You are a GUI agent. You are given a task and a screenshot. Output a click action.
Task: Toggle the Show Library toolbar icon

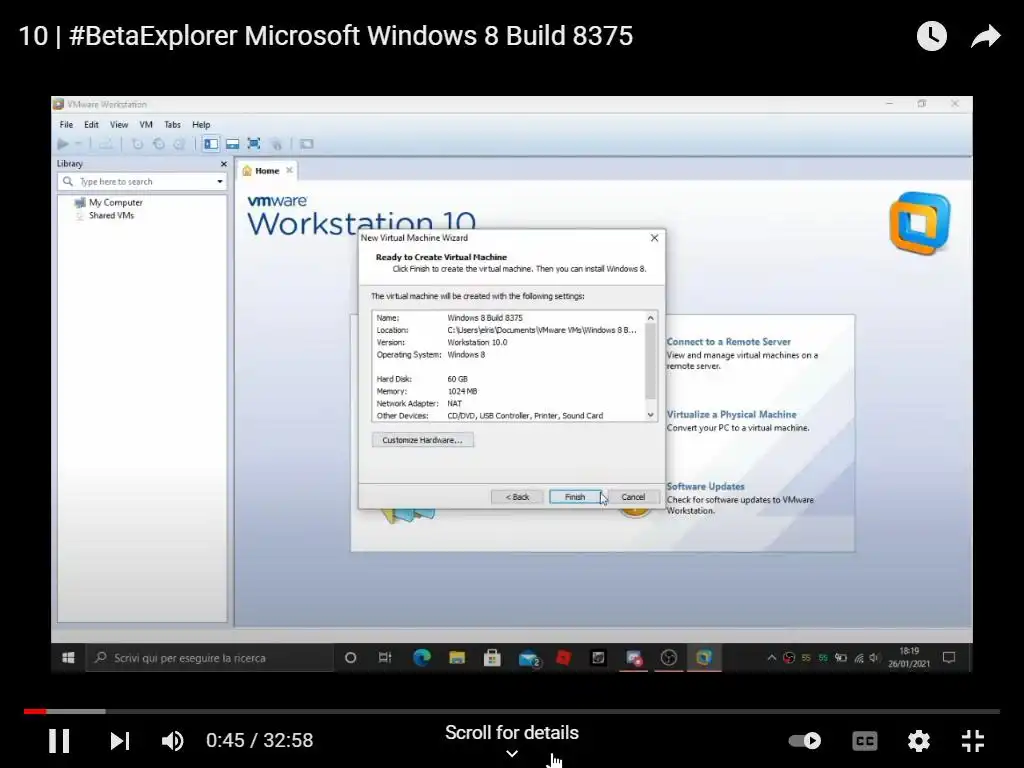pos(211,144)
